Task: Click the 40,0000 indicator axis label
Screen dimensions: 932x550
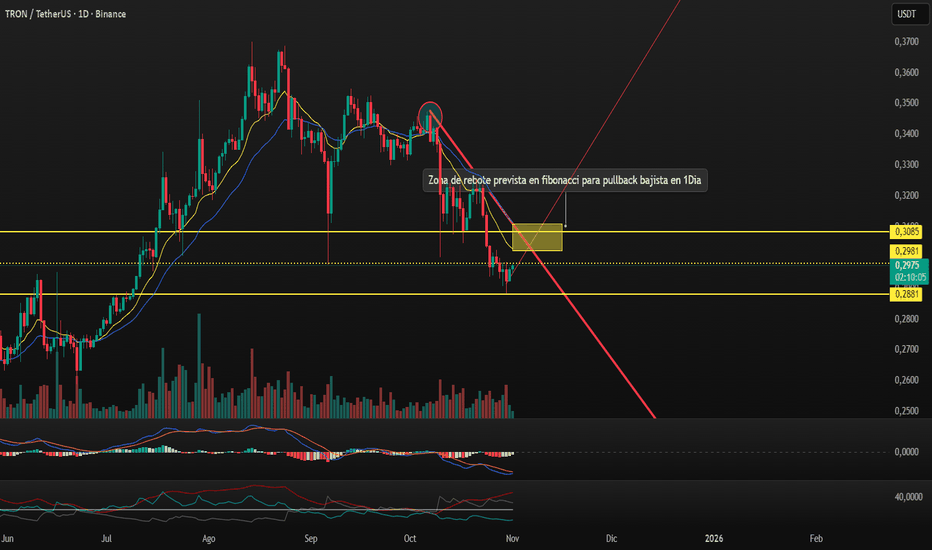Action: pos(908,496)
